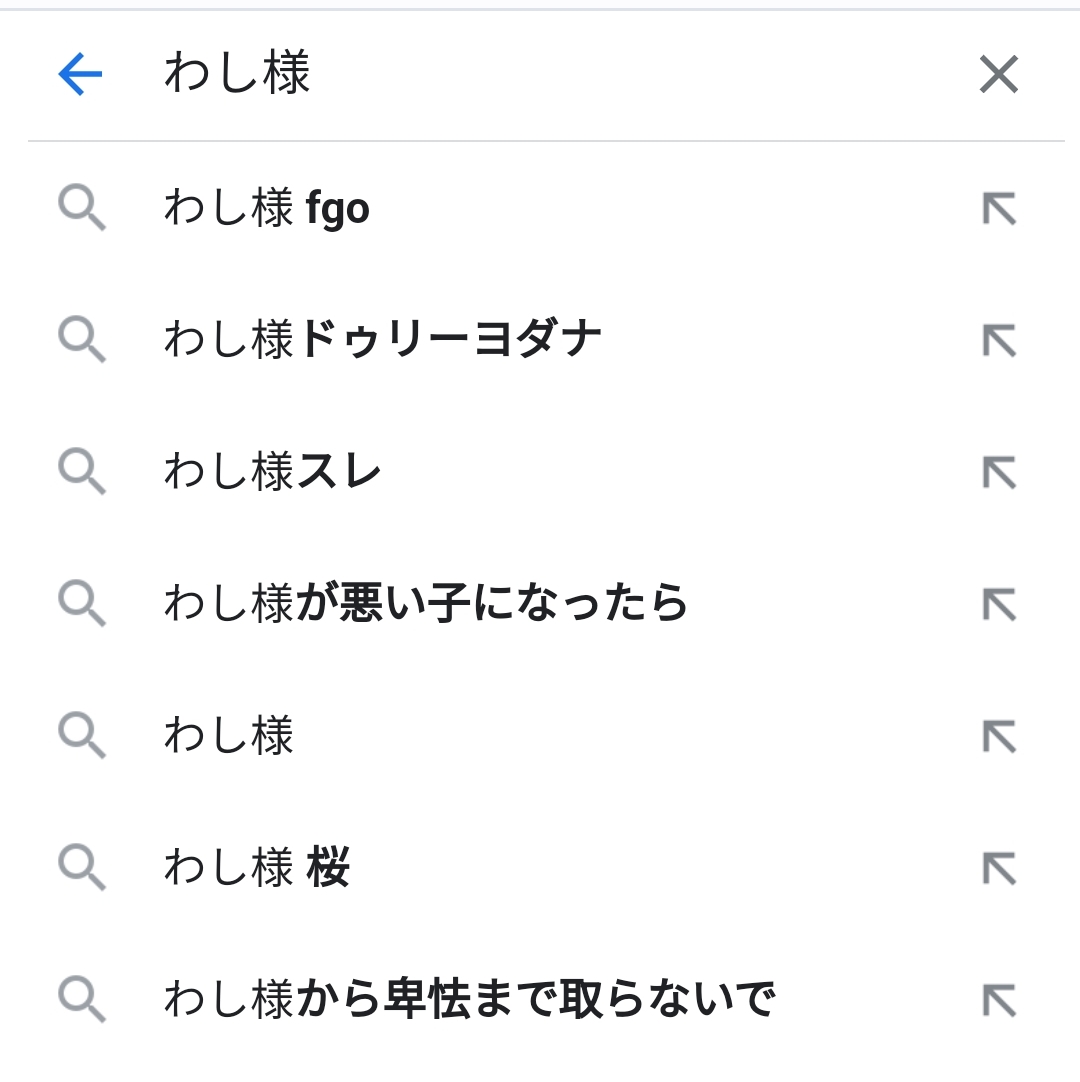This screenshot has height=1082, width=1080.
Task: Select the わし様 桜 suggestion
Action: coord(257,867)
